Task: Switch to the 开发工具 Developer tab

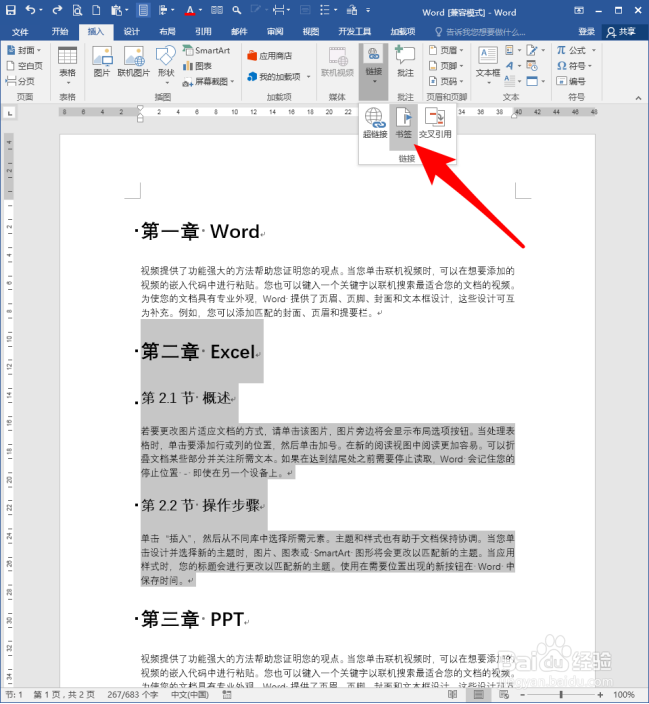Action: point(354,31)
